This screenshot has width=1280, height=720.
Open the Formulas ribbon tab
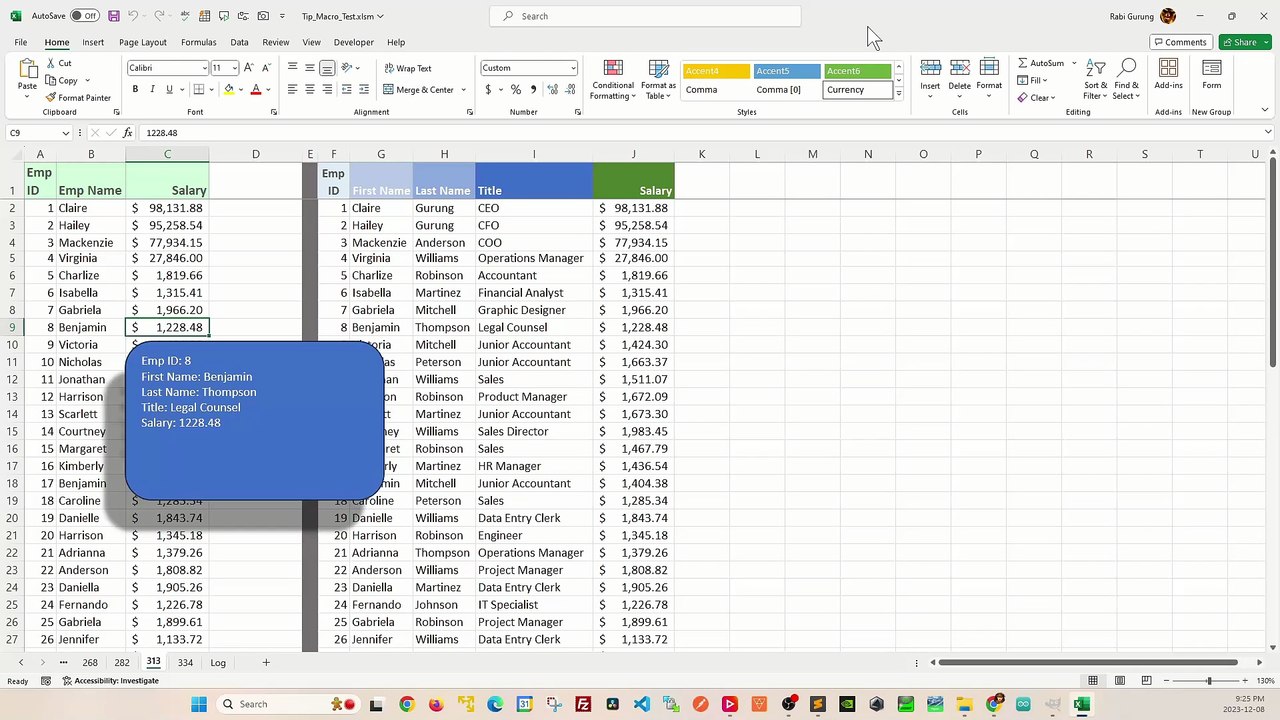198,42
